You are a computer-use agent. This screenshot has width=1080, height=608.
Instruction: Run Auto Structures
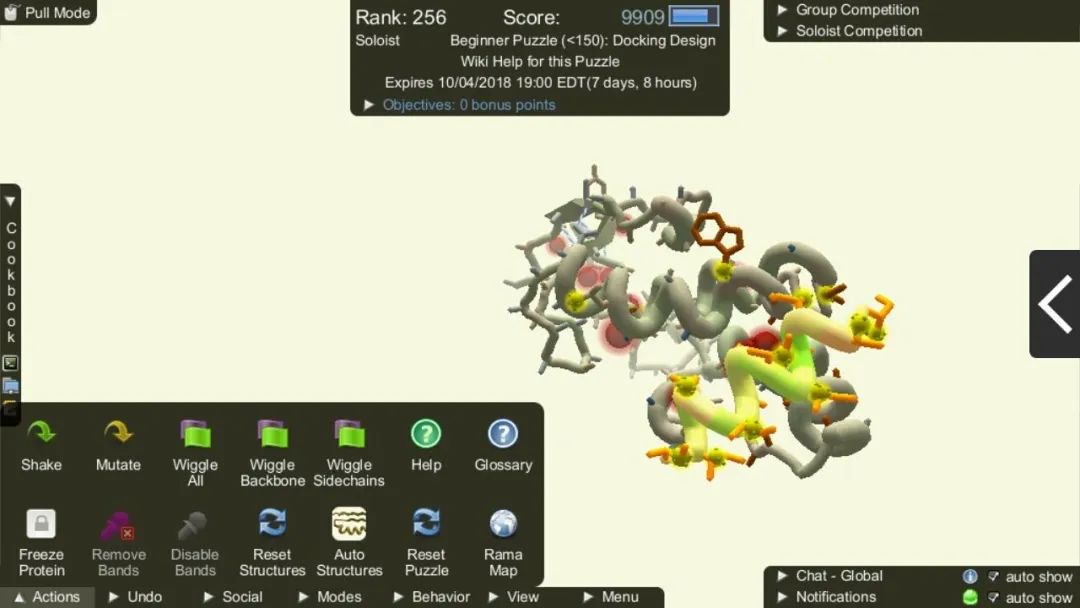pos(349,542)
